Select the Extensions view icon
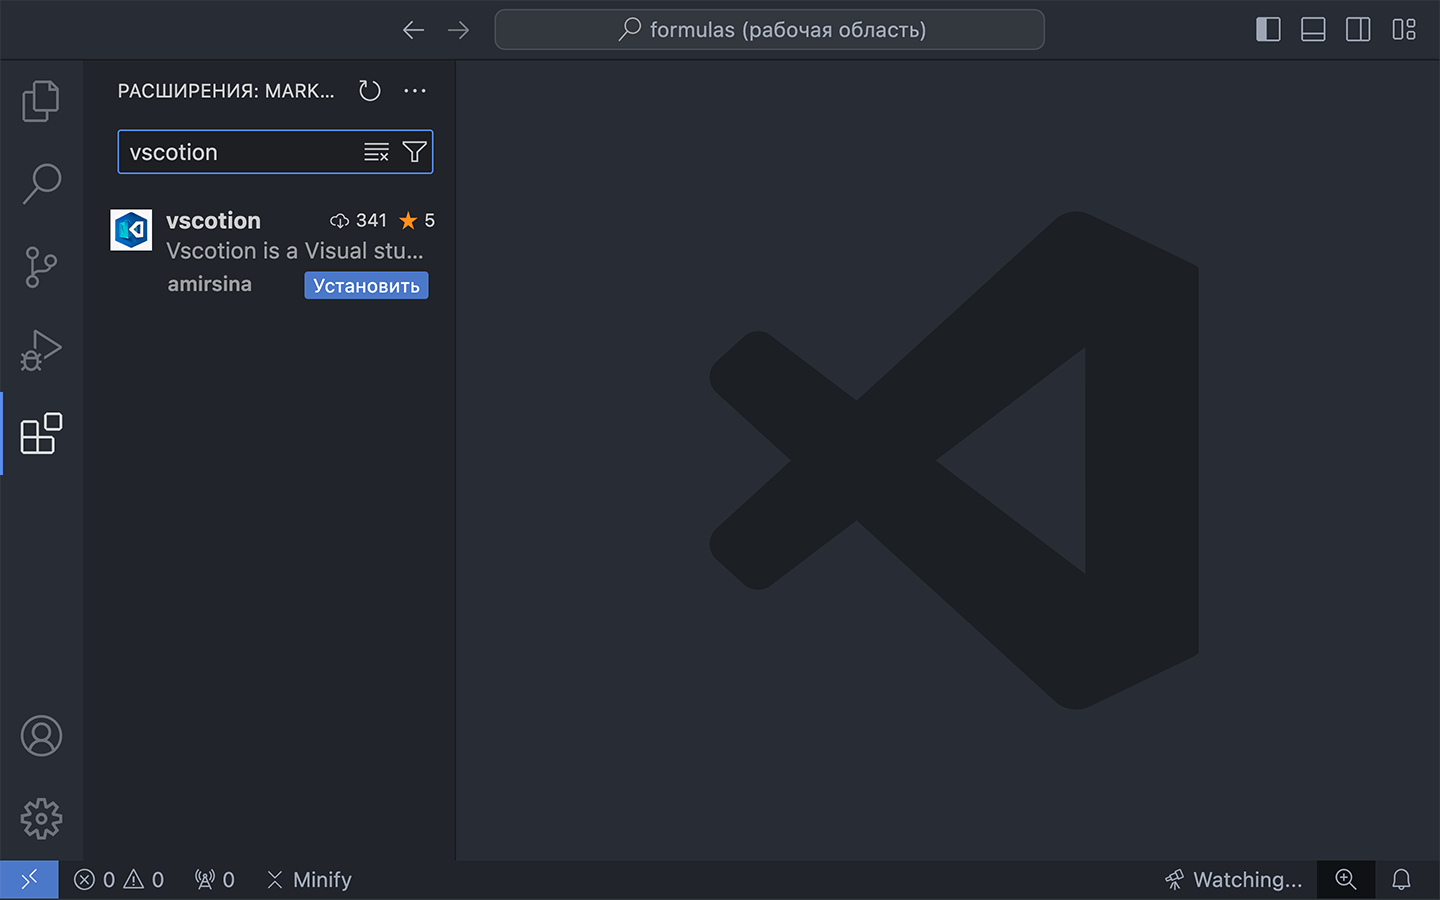 41,434
